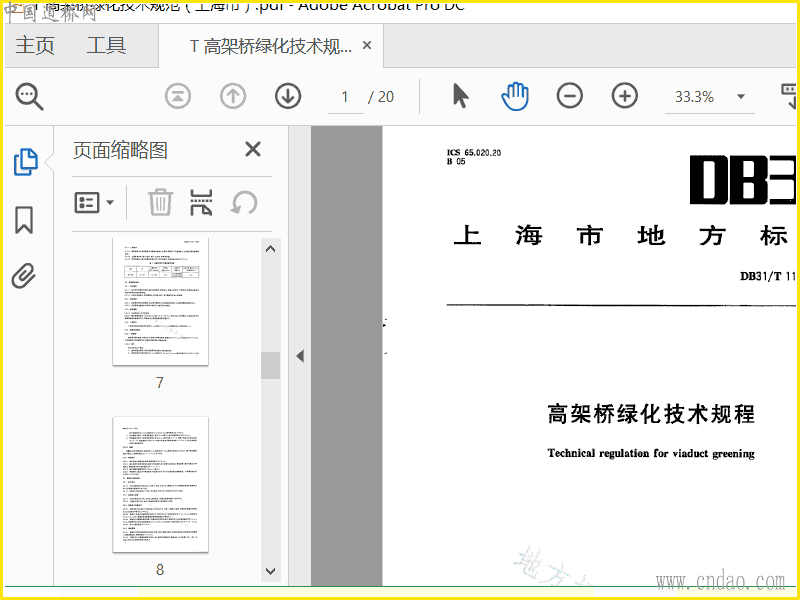
Task: Click the DB31/T standard number text
Action: pos(767,276)
